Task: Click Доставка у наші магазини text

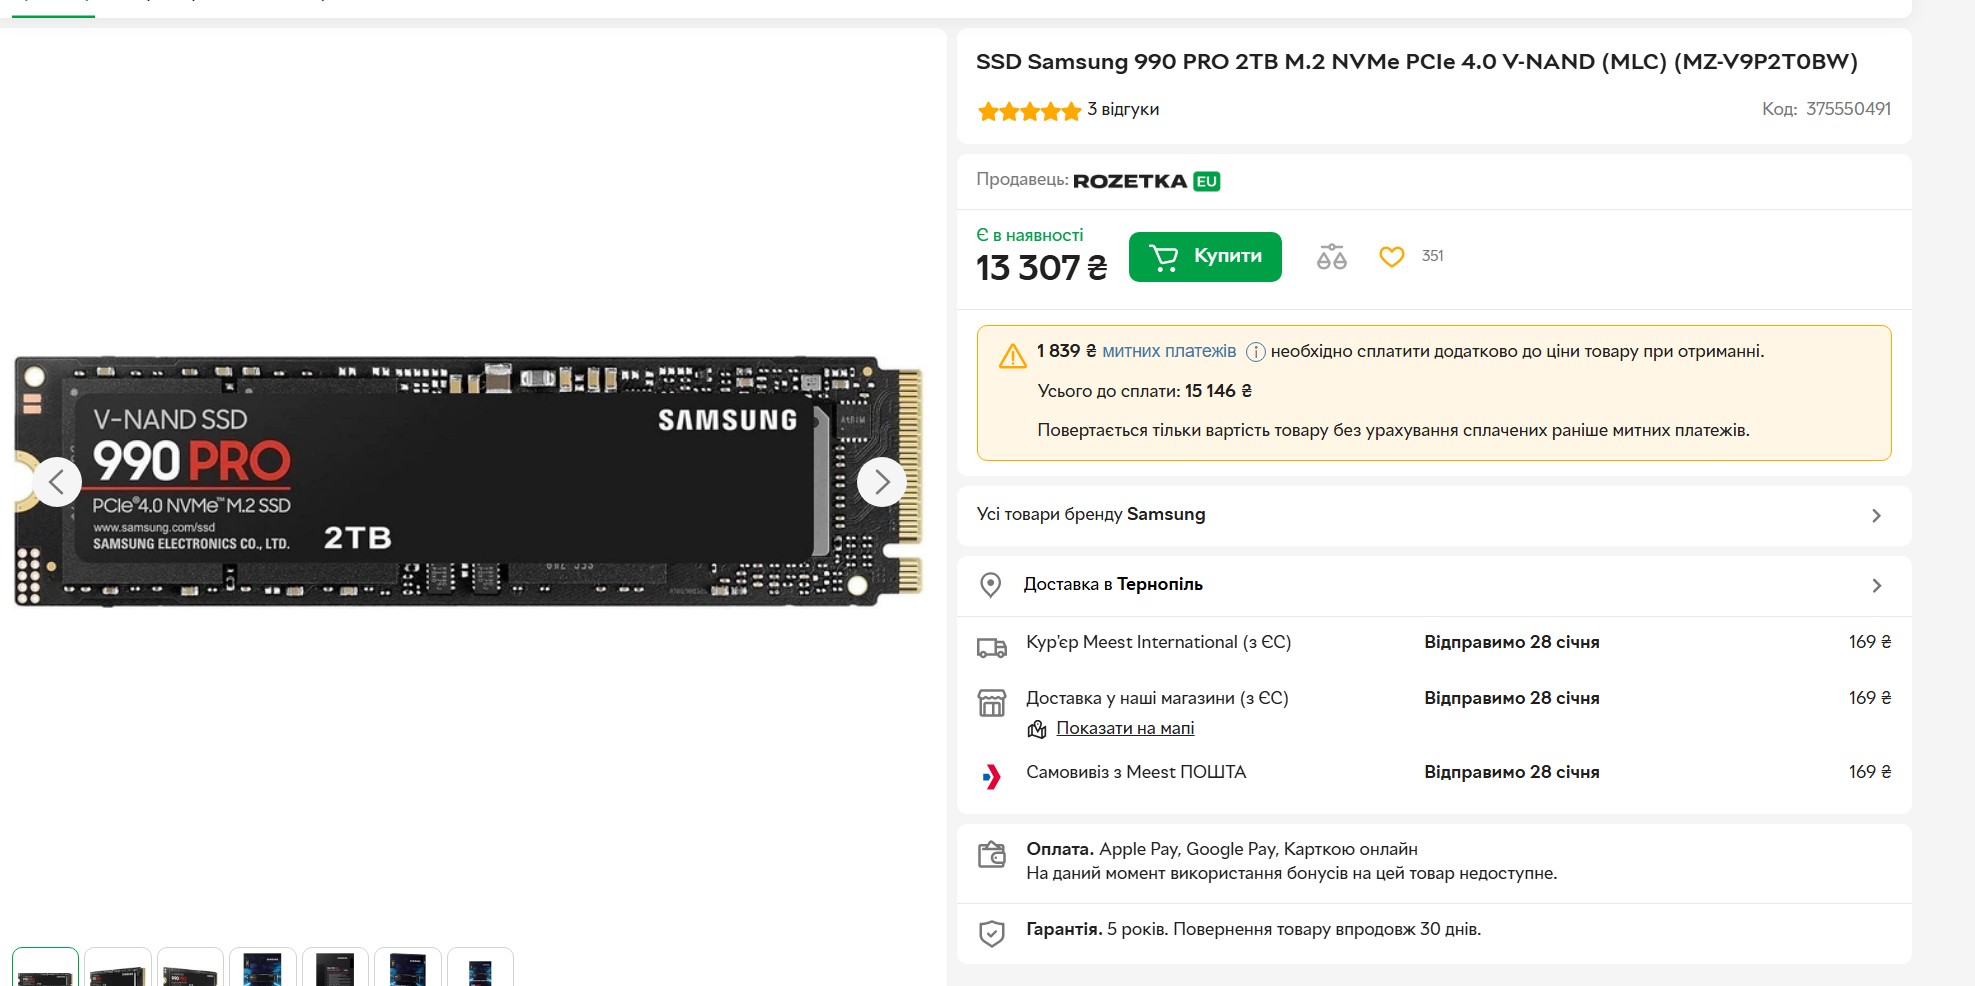Action: [1157, 698]
